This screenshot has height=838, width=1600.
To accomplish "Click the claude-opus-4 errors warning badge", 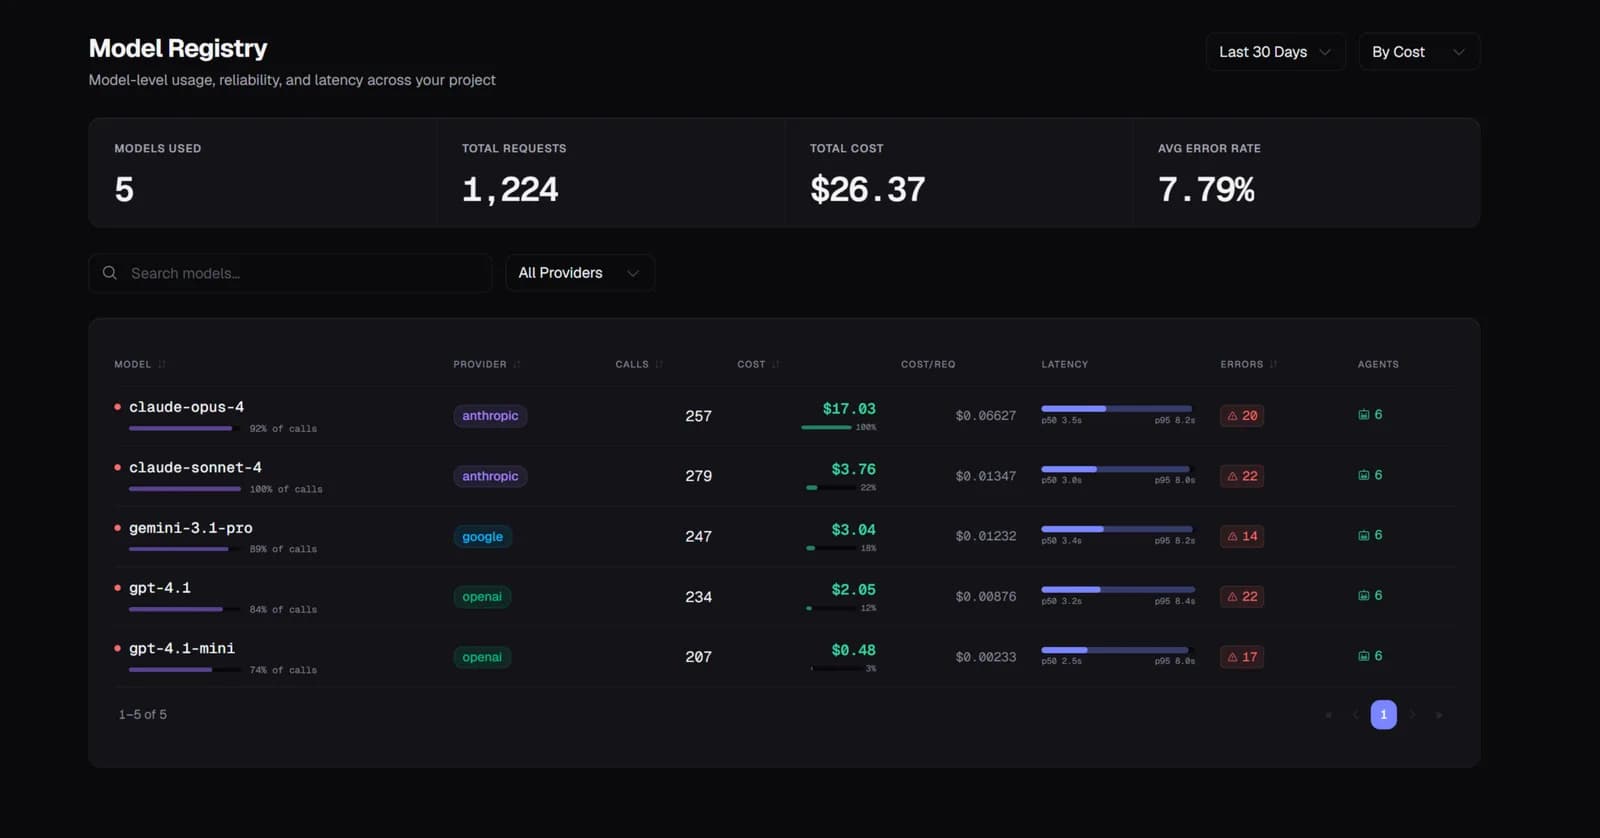I will click(x=1242, y=416).
